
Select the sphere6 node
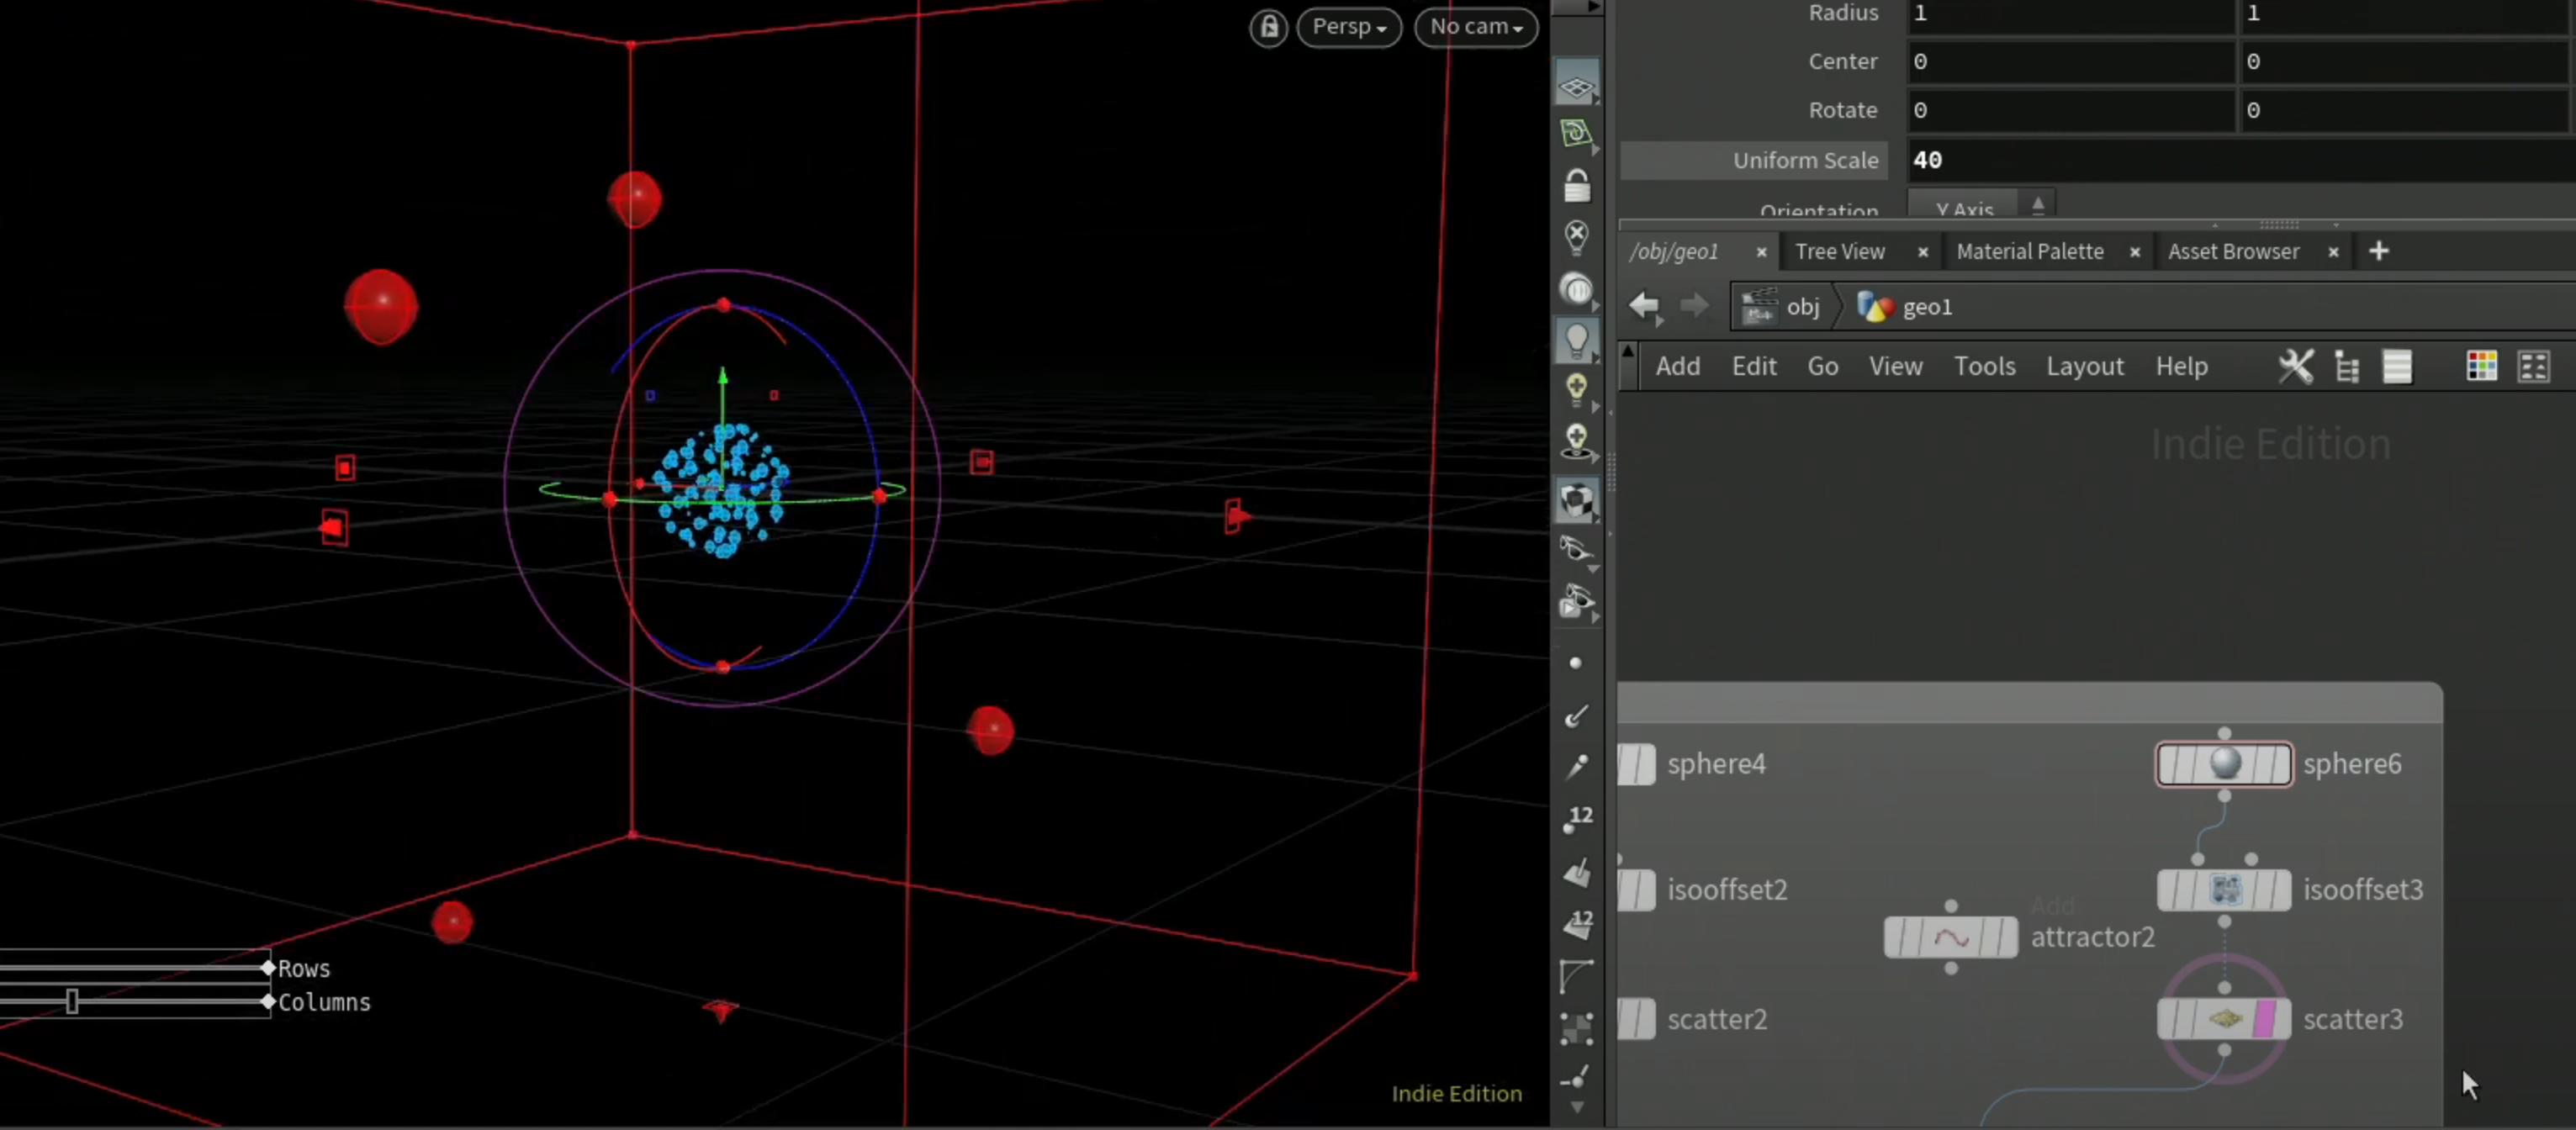pos(2224,764)
